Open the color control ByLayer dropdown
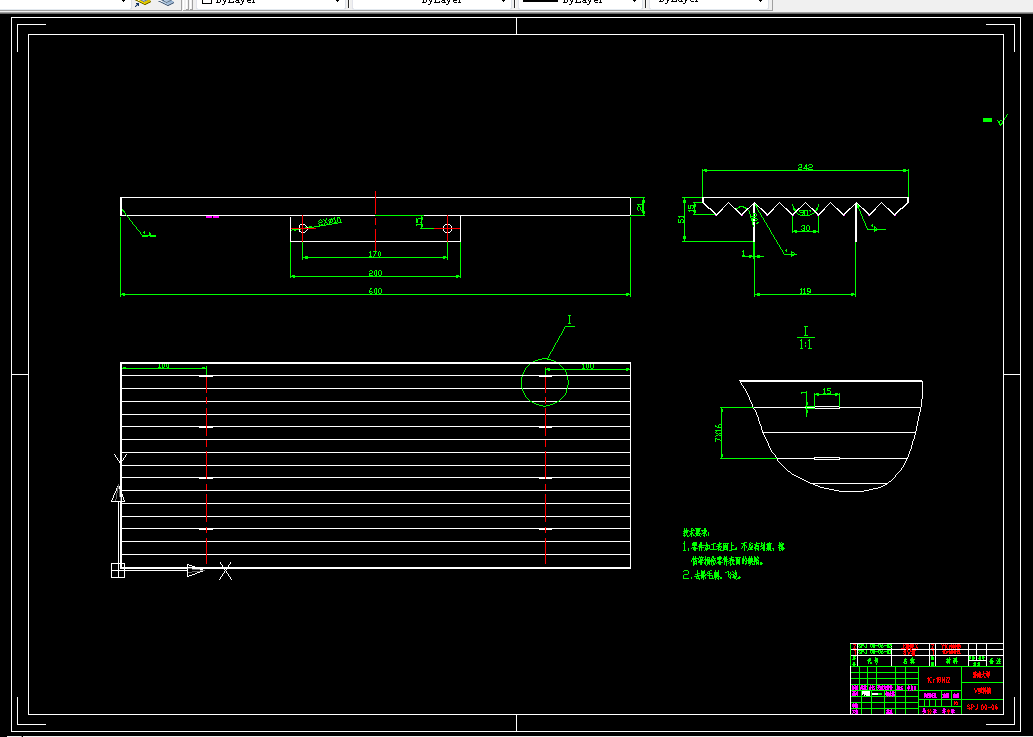The height and width of the screenshot is (737, 1033). point(271,3)
